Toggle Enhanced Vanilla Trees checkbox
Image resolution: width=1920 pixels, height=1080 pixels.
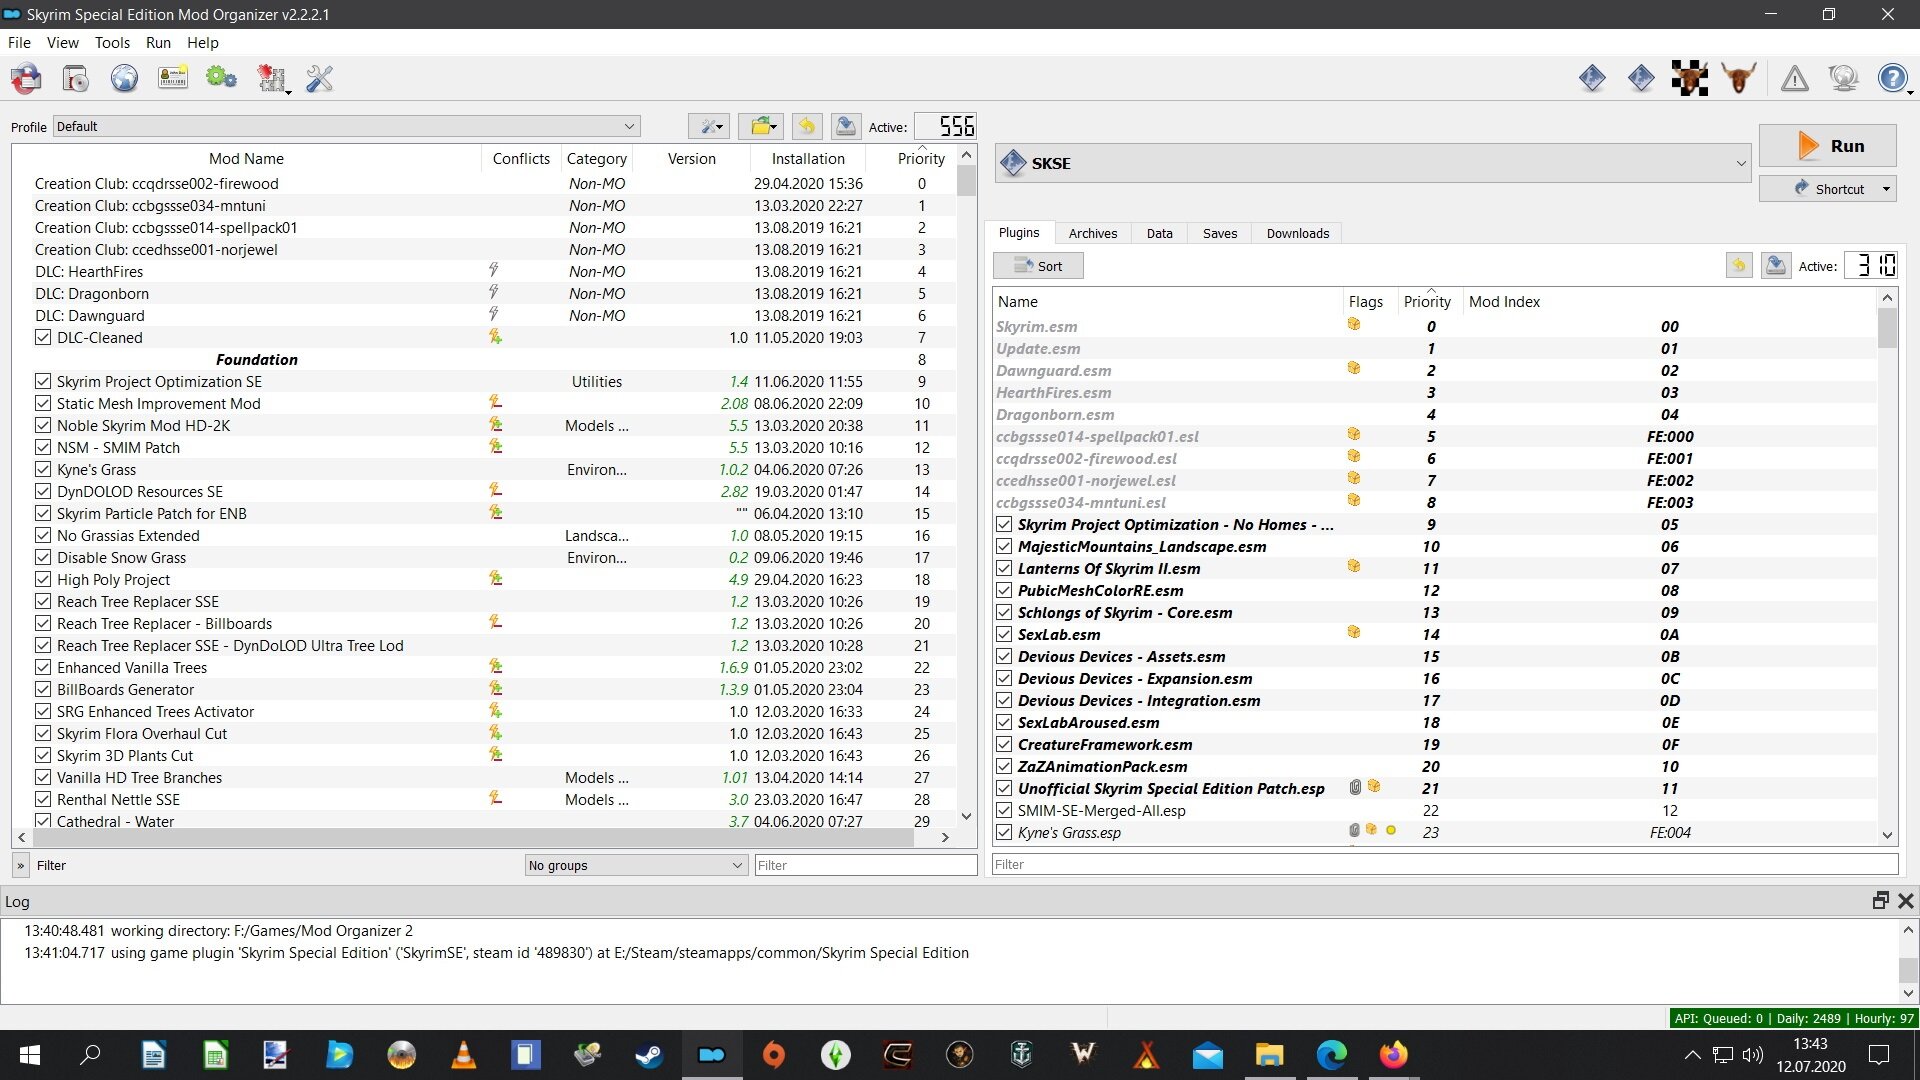pyautogui.click(x=43, y=667)
